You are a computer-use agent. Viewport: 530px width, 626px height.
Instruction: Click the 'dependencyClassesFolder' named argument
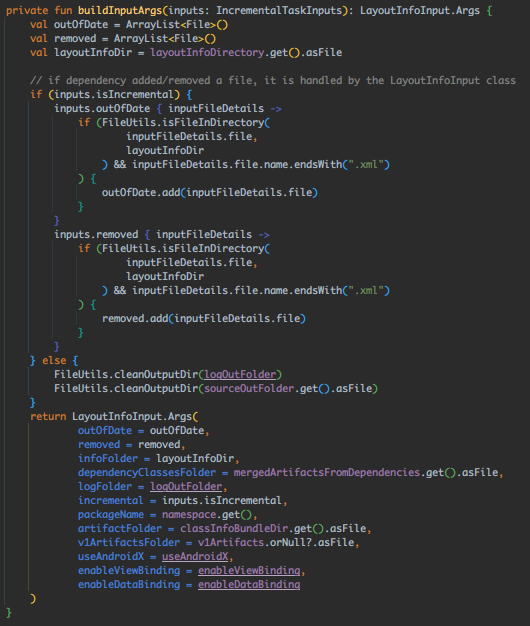(x=146, y=472)
